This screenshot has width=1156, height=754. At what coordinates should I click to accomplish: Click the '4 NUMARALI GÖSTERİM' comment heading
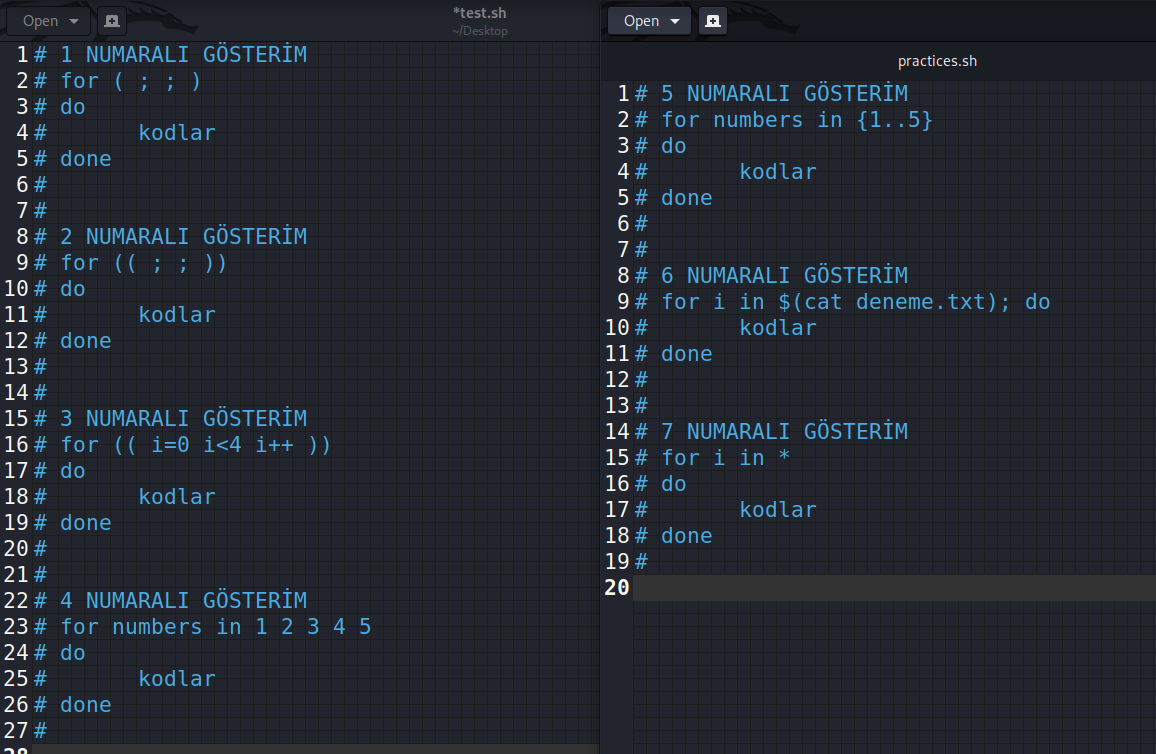(x=183, y=600)
